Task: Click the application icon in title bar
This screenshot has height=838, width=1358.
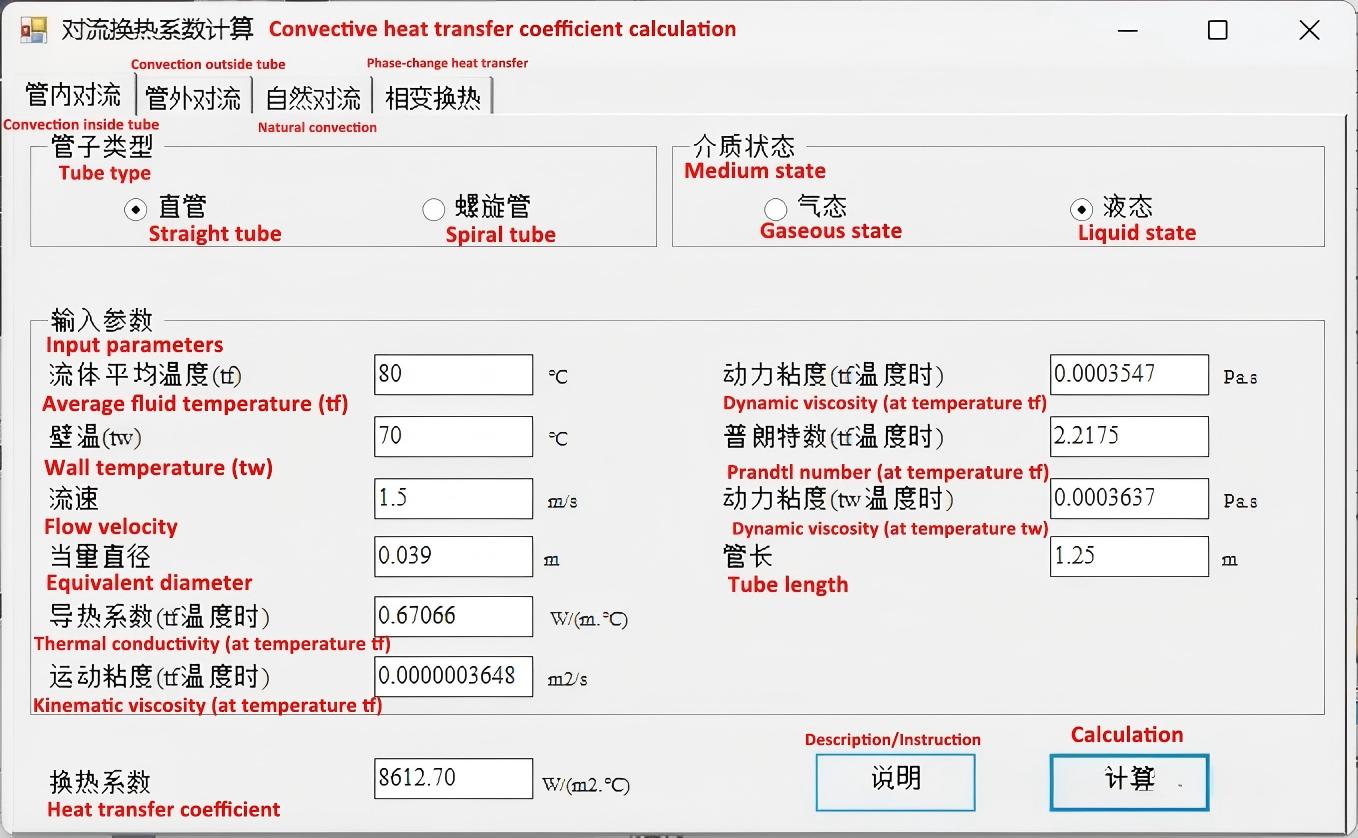Action: (33, 30)
